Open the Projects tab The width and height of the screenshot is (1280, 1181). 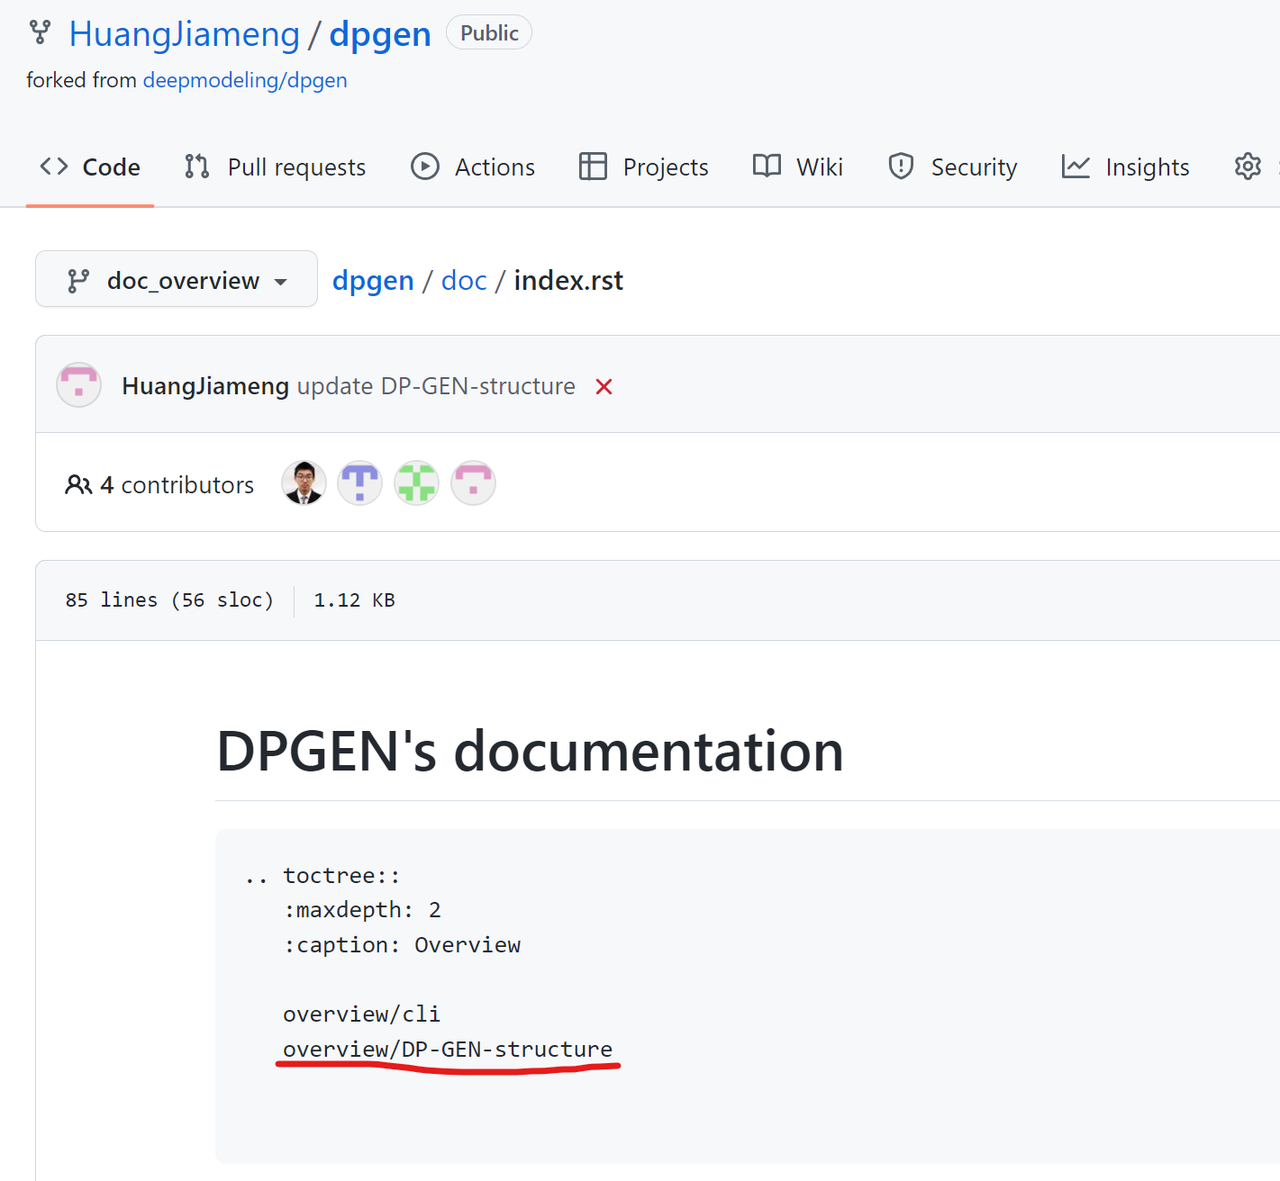[x=643, y=167]
